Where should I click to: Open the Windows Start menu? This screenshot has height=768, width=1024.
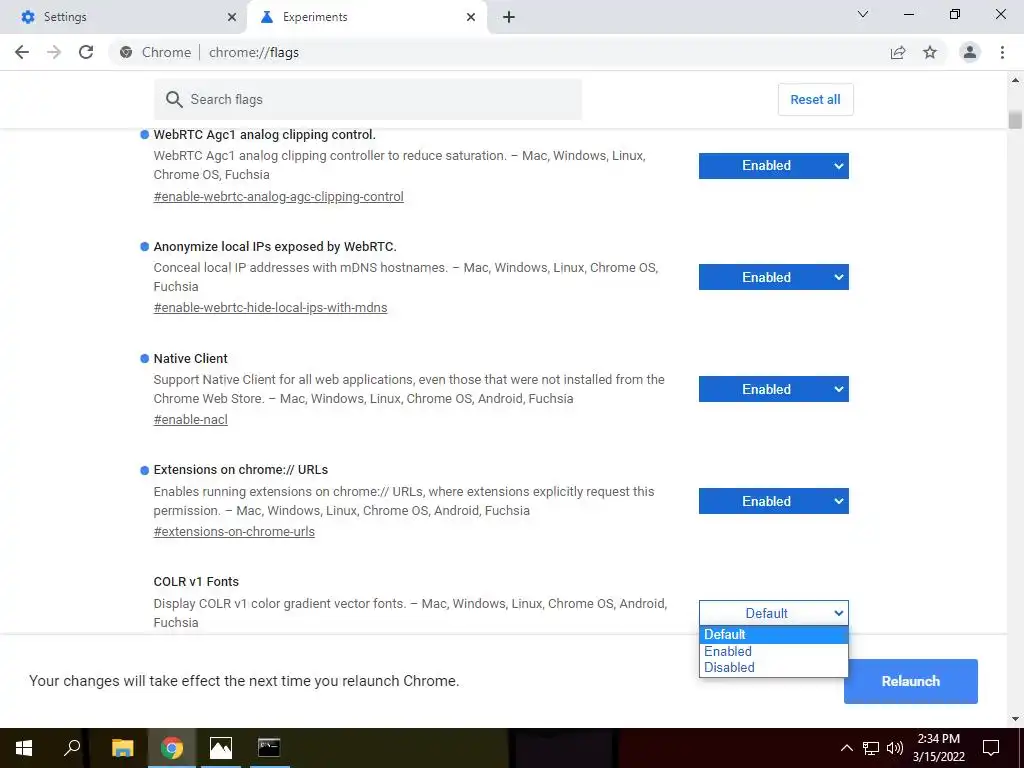(24, 748)
